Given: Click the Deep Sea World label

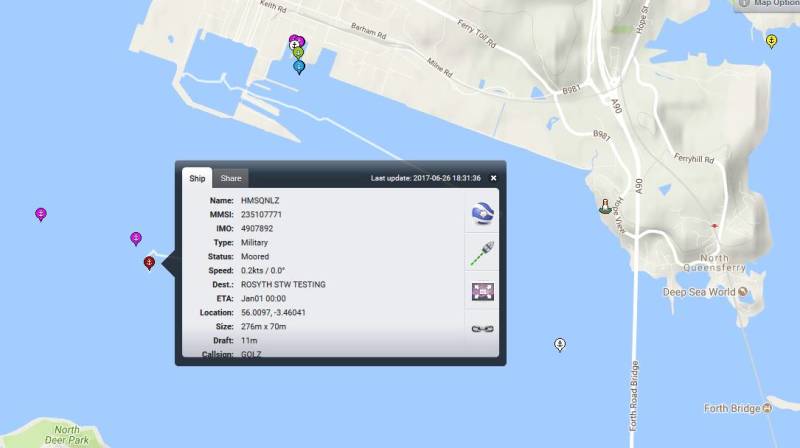Looking at the screenshot, I should [x=699, y=292].
